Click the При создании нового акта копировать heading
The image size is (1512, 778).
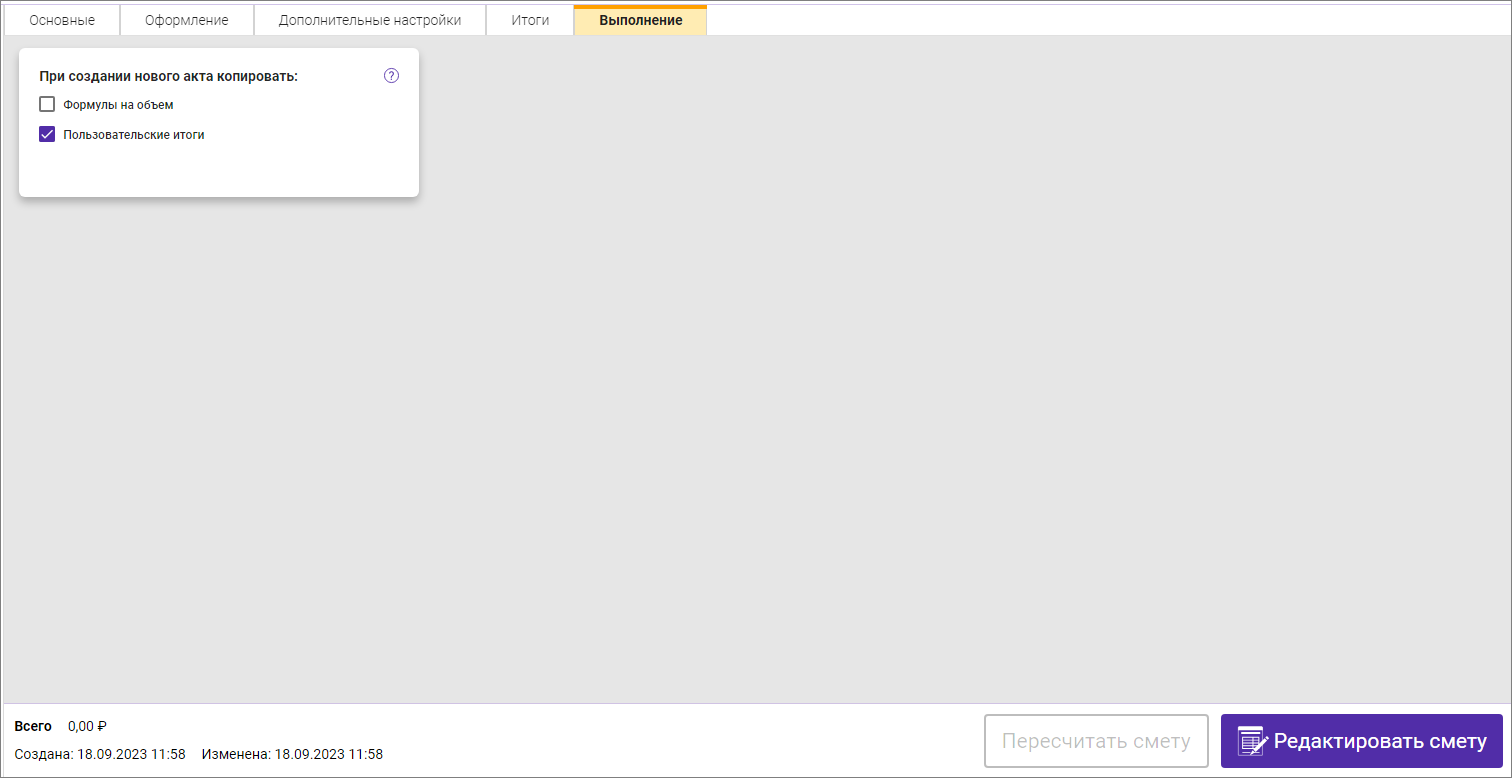tap(168, 76)
